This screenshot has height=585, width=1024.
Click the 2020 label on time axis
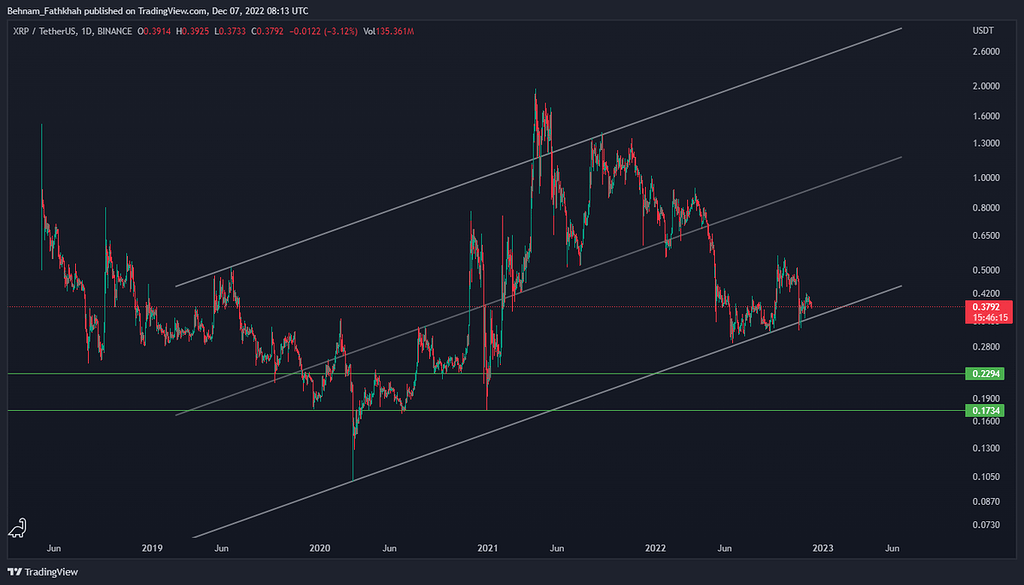coord(319,548)
